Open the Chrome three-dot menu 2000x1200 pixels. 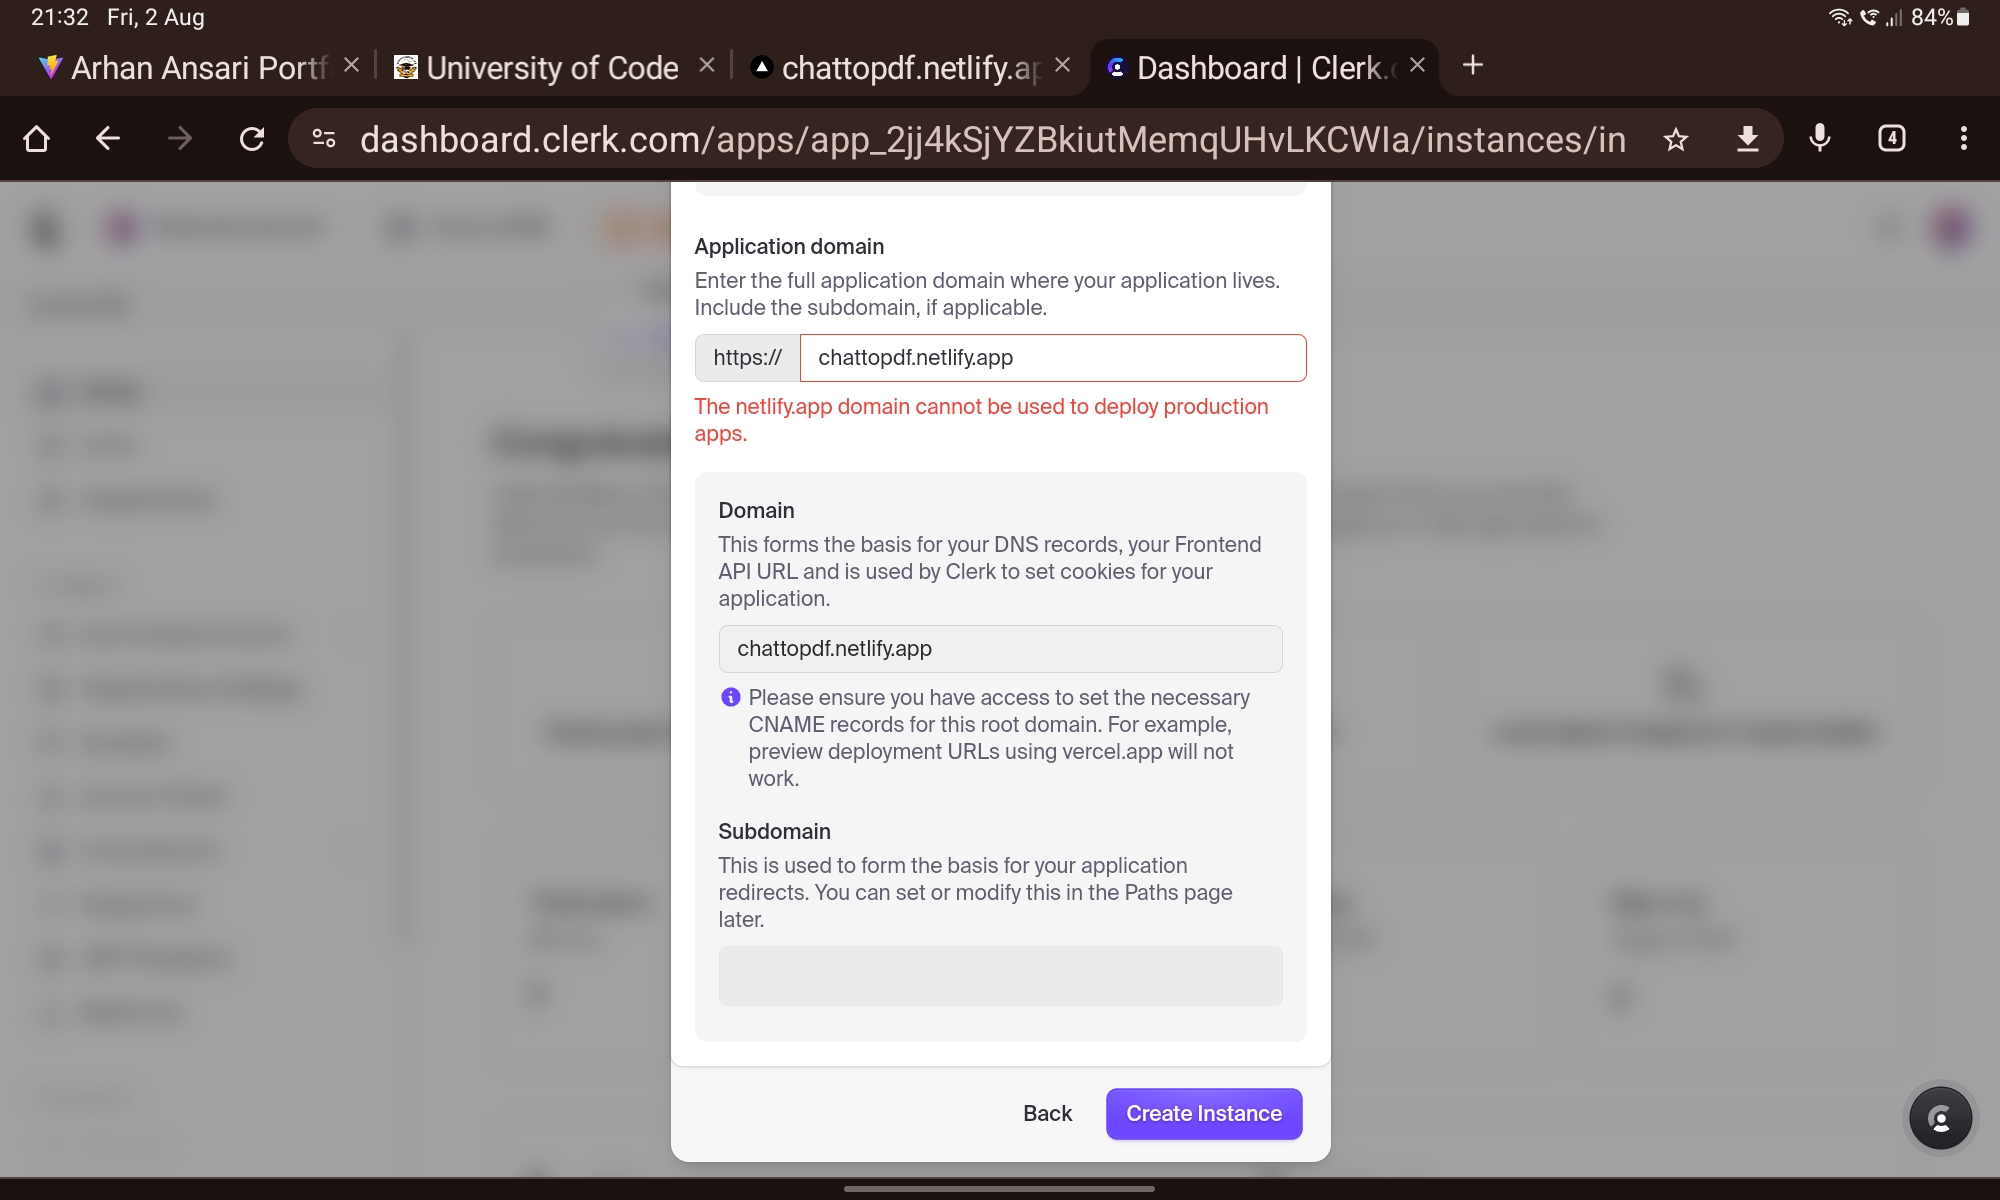coord(1963,139)
